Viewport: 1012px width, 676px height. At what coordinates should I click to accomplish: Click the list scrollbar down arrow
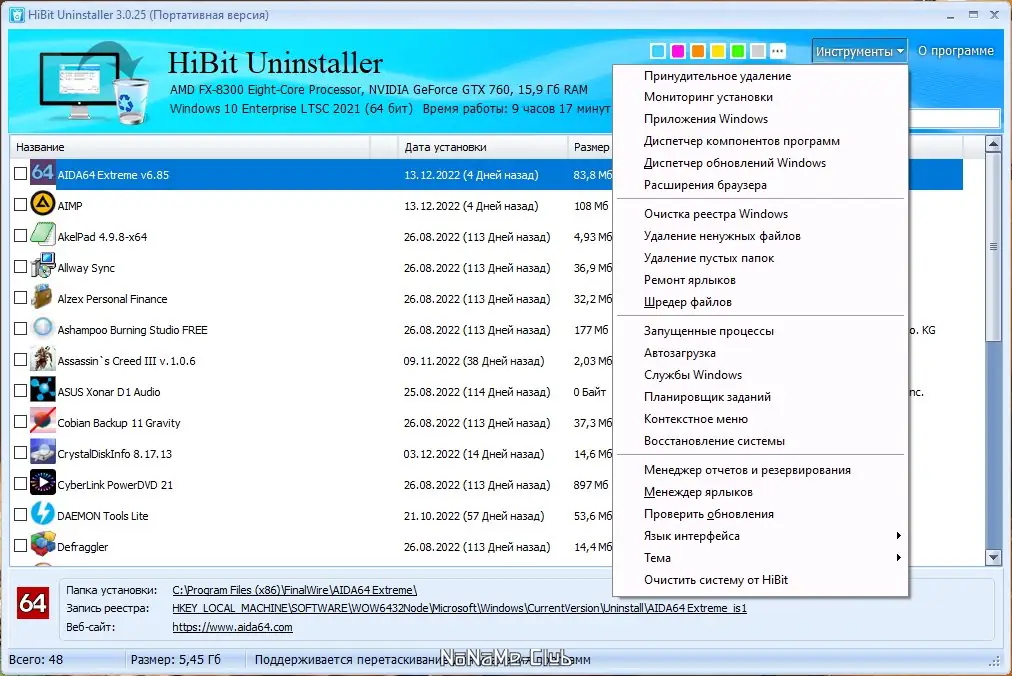click(x=993, y=557)
